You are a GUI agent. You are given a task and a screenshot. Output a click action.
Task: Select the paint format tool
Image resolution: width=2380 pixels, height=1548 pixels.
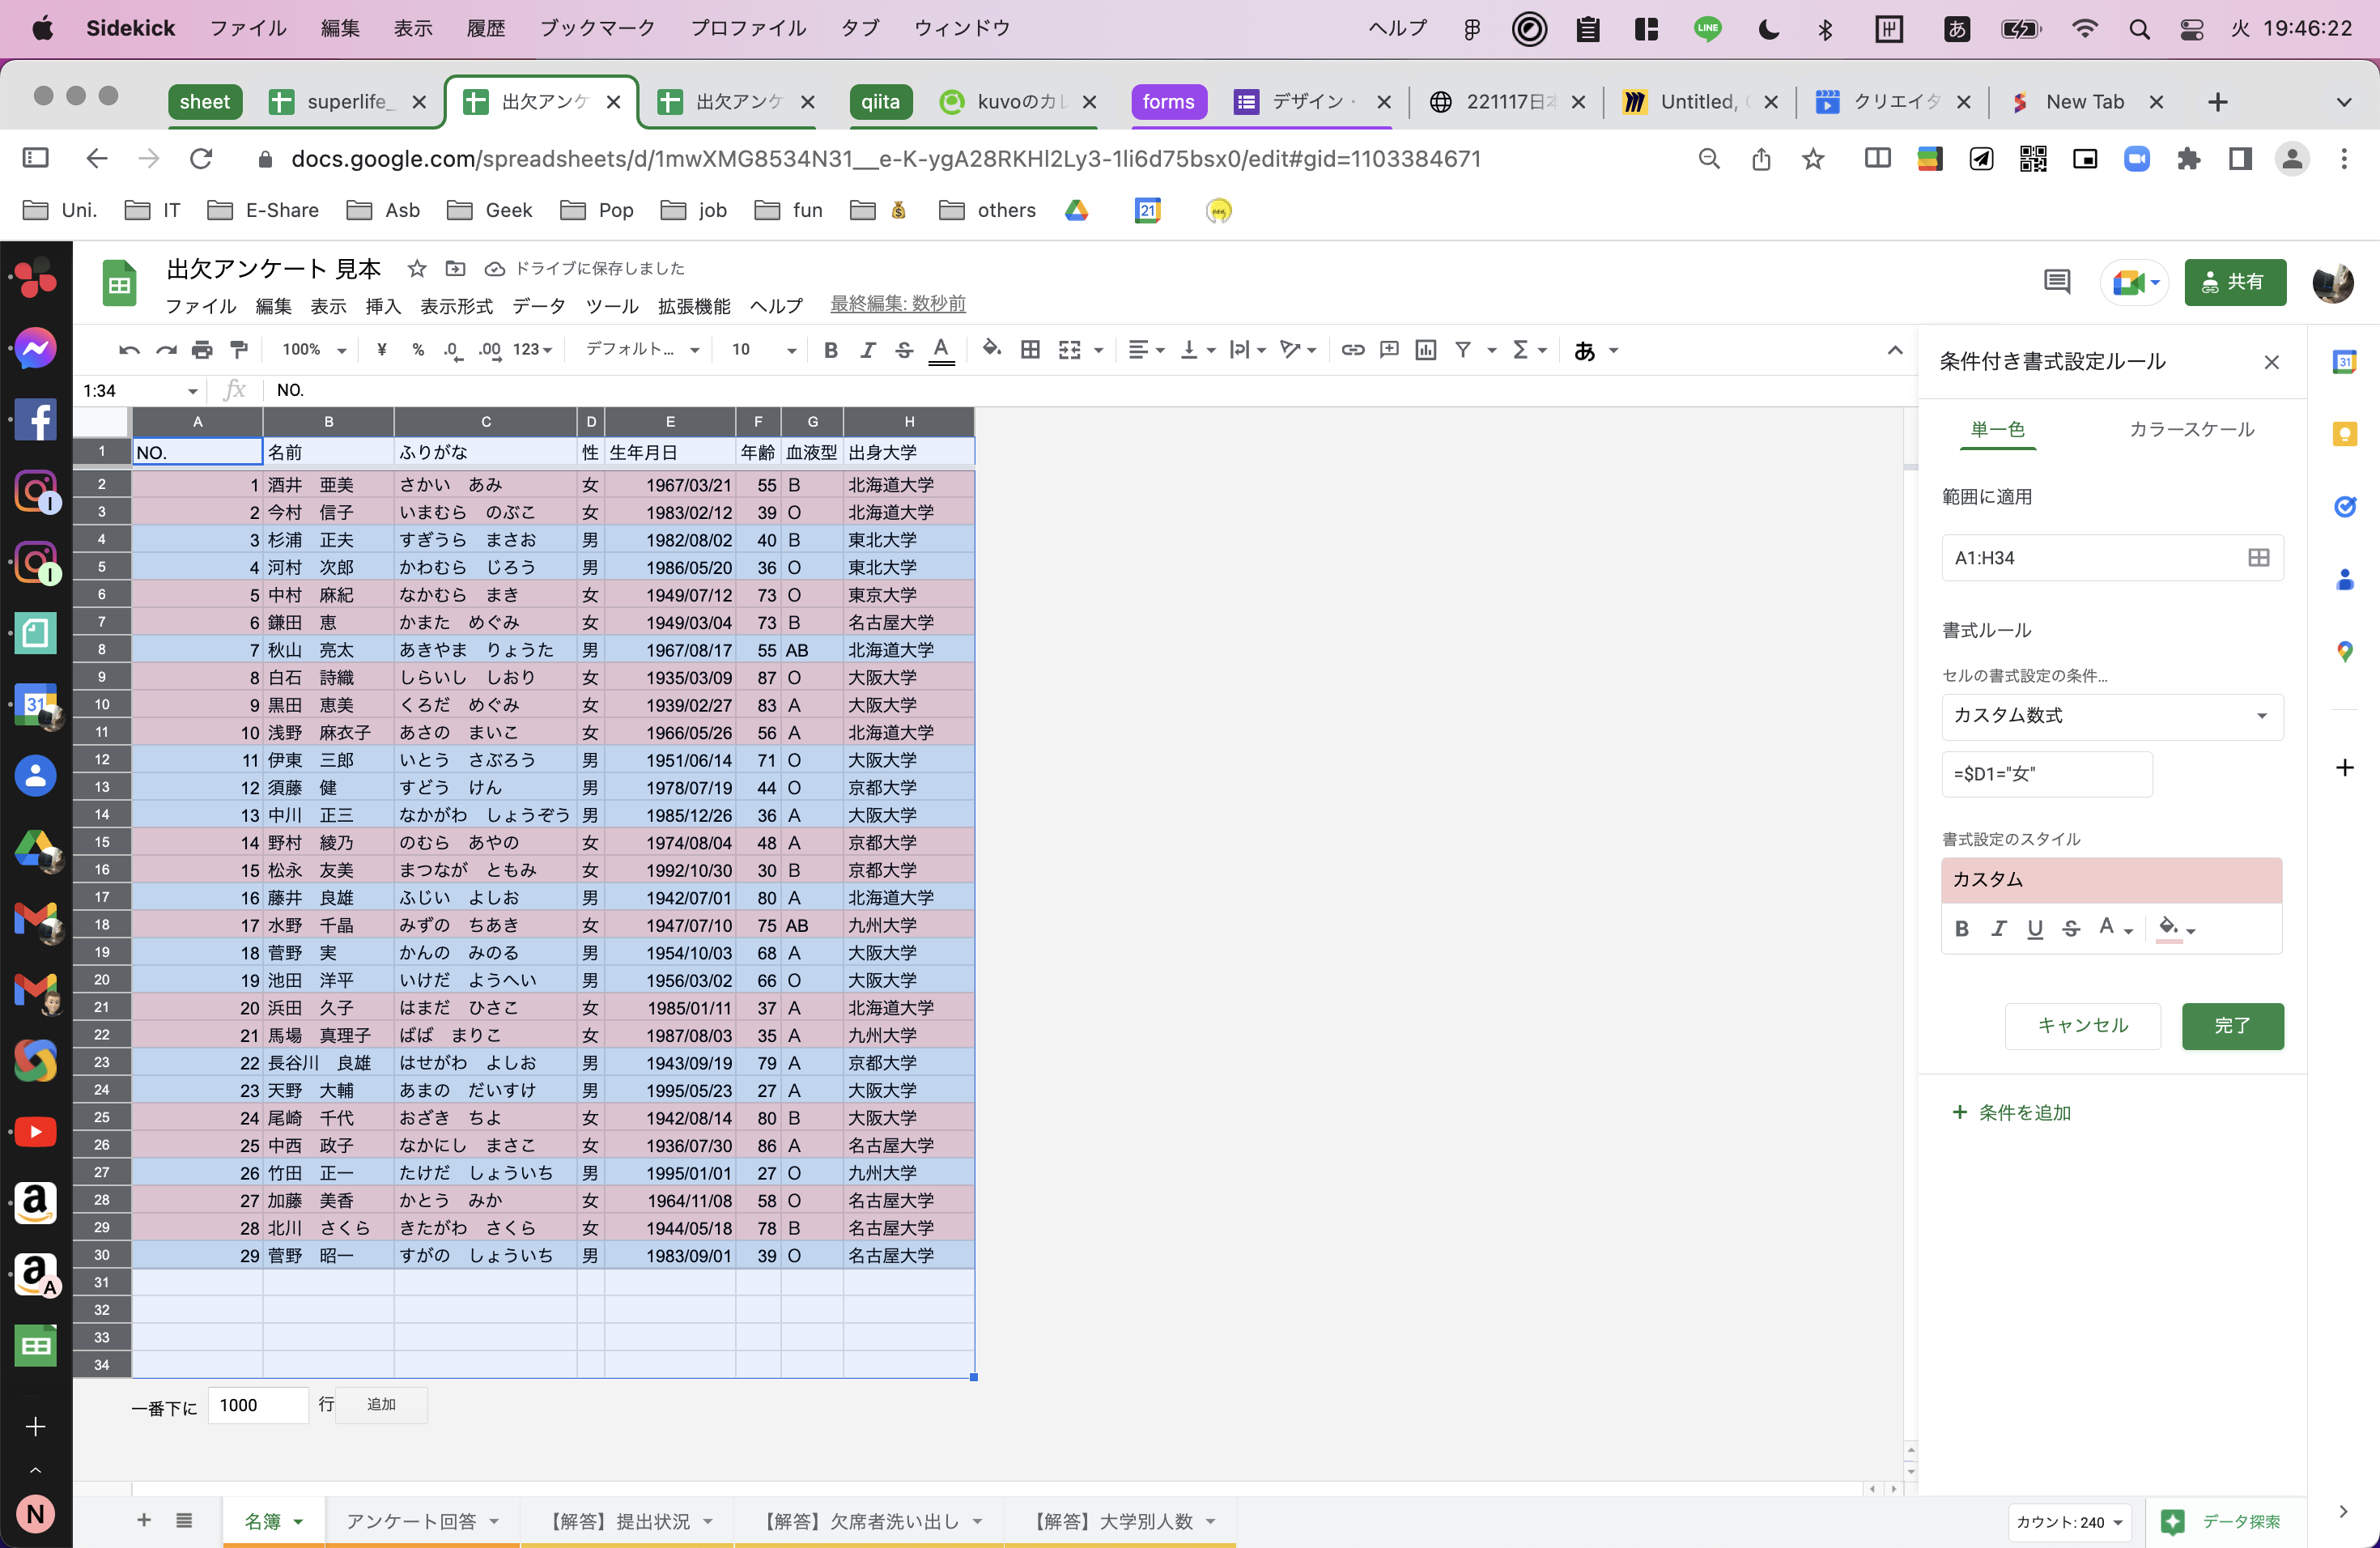pyautogui.click(x=238, y=350)
